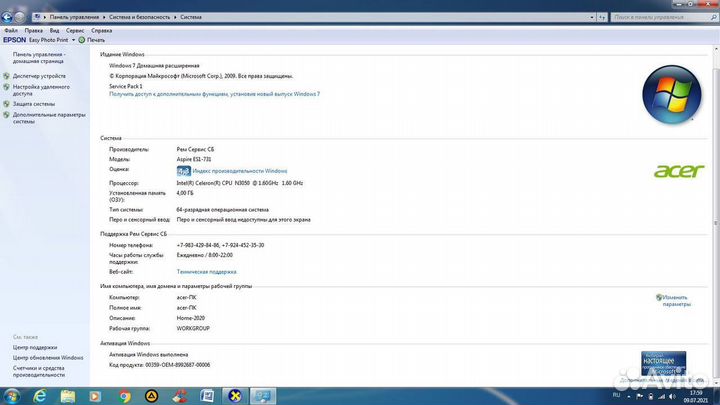Click the Windows Start button
Screen dimensions: 720x405
[x=12, y=395]
